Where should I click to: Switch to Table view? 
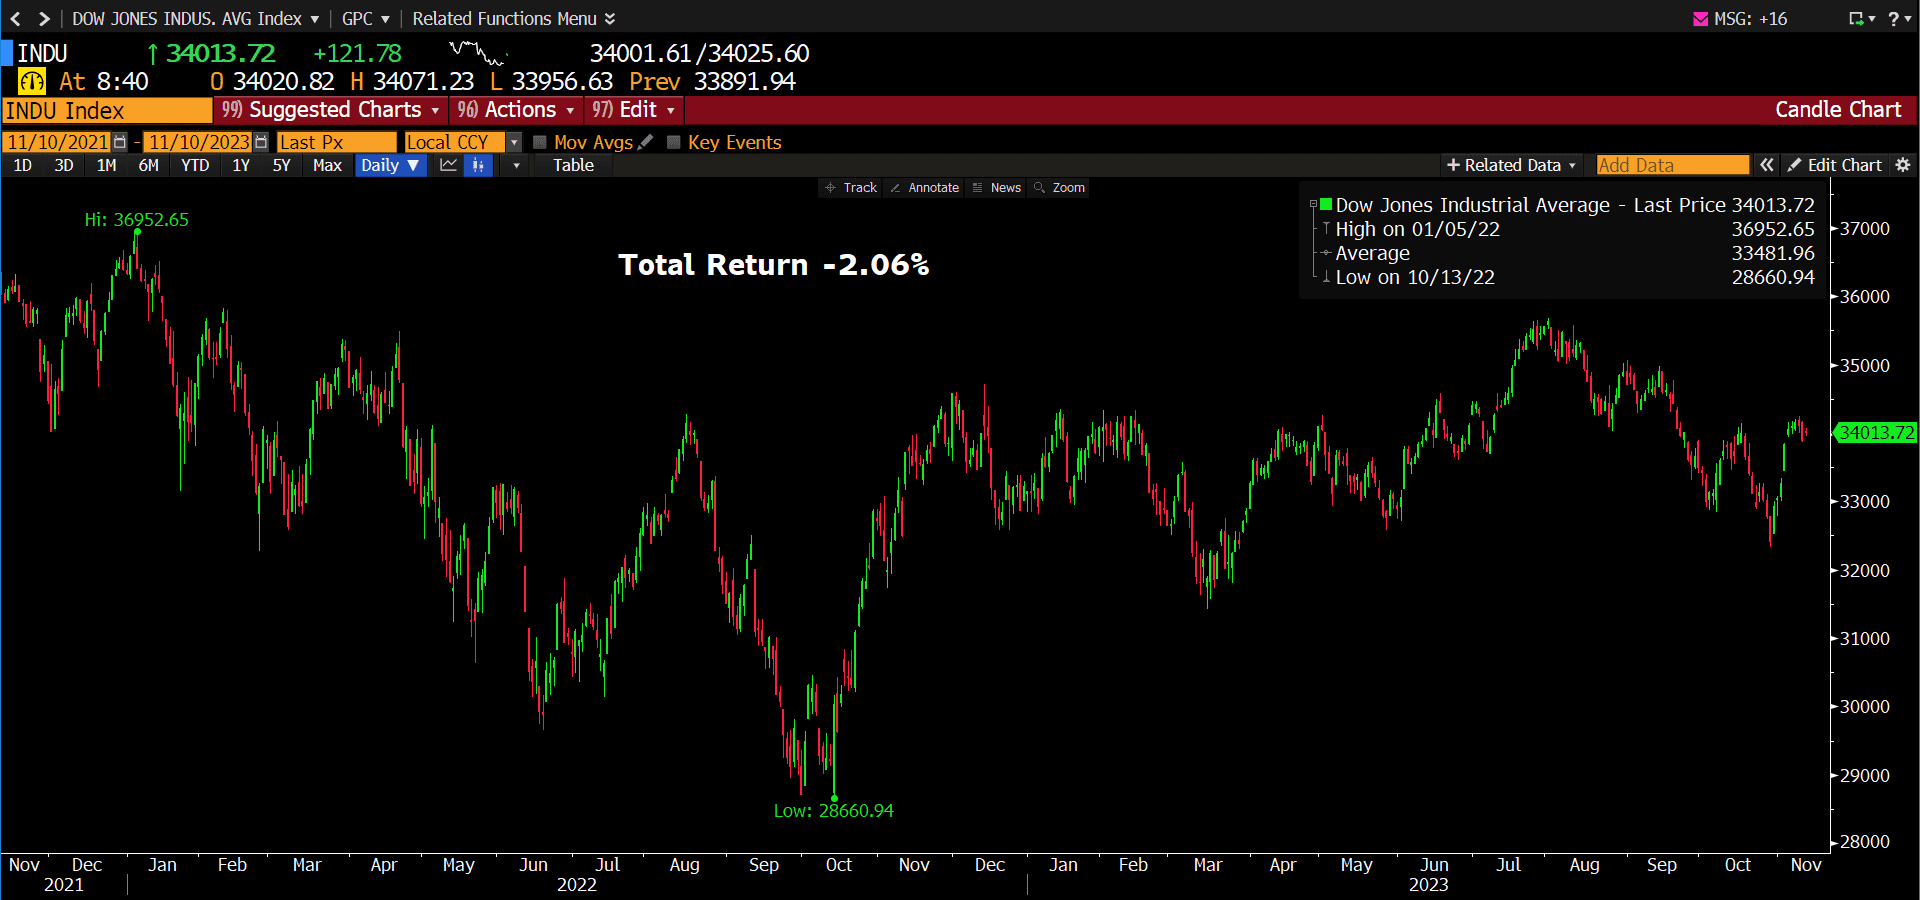(x=573, y=165)
